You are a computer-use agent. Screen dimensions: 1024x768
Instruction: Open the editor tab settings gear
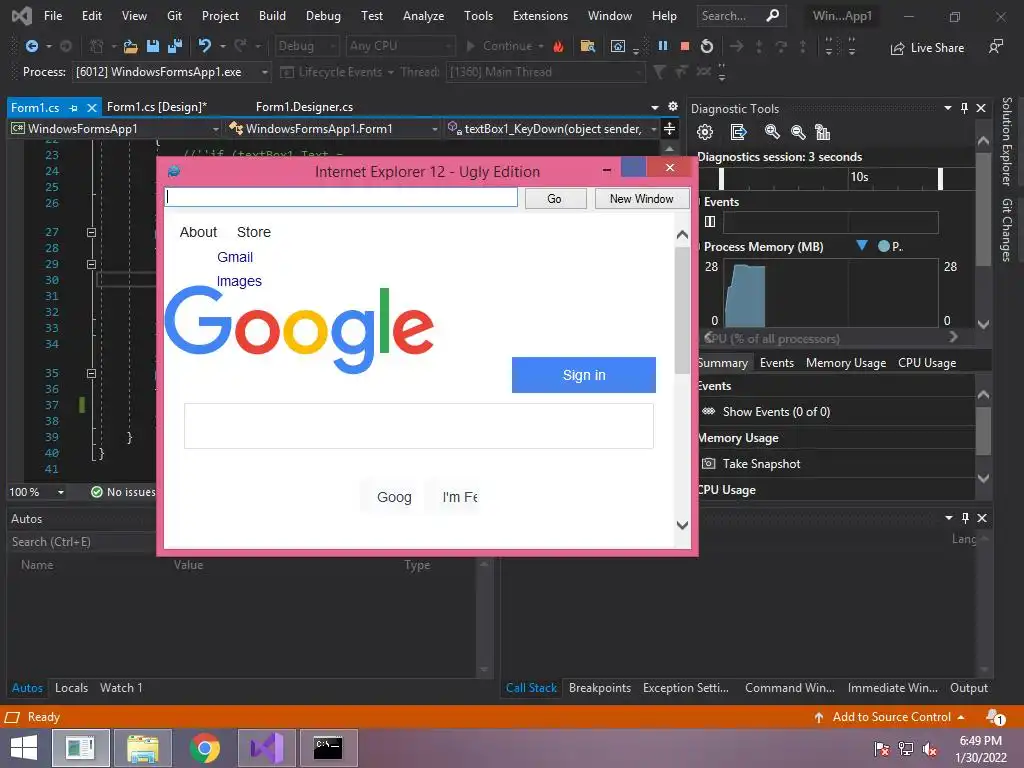[673, 106]
